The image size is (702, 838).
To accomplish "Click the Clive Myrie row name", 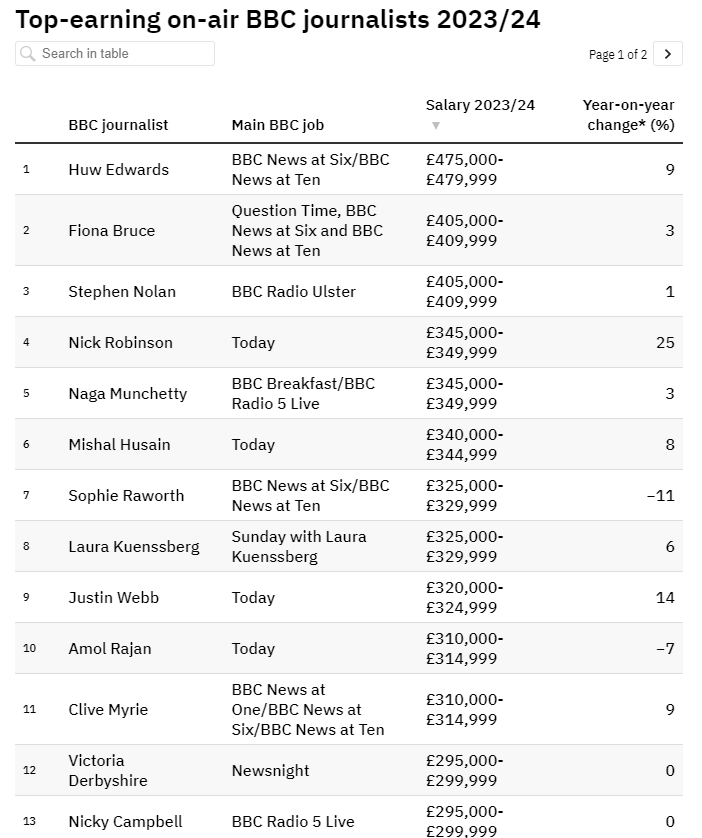I will pos(108,710).
